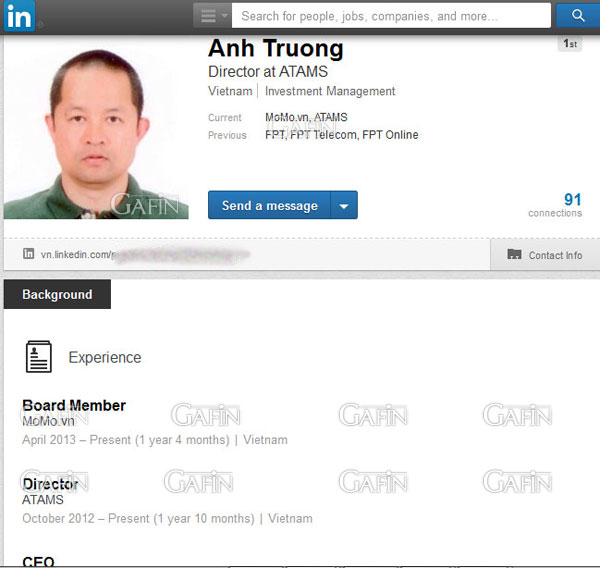The image size is (600, 568).
Task: Click the LinkedIn logo in the header
Action: tap(20, 16)
